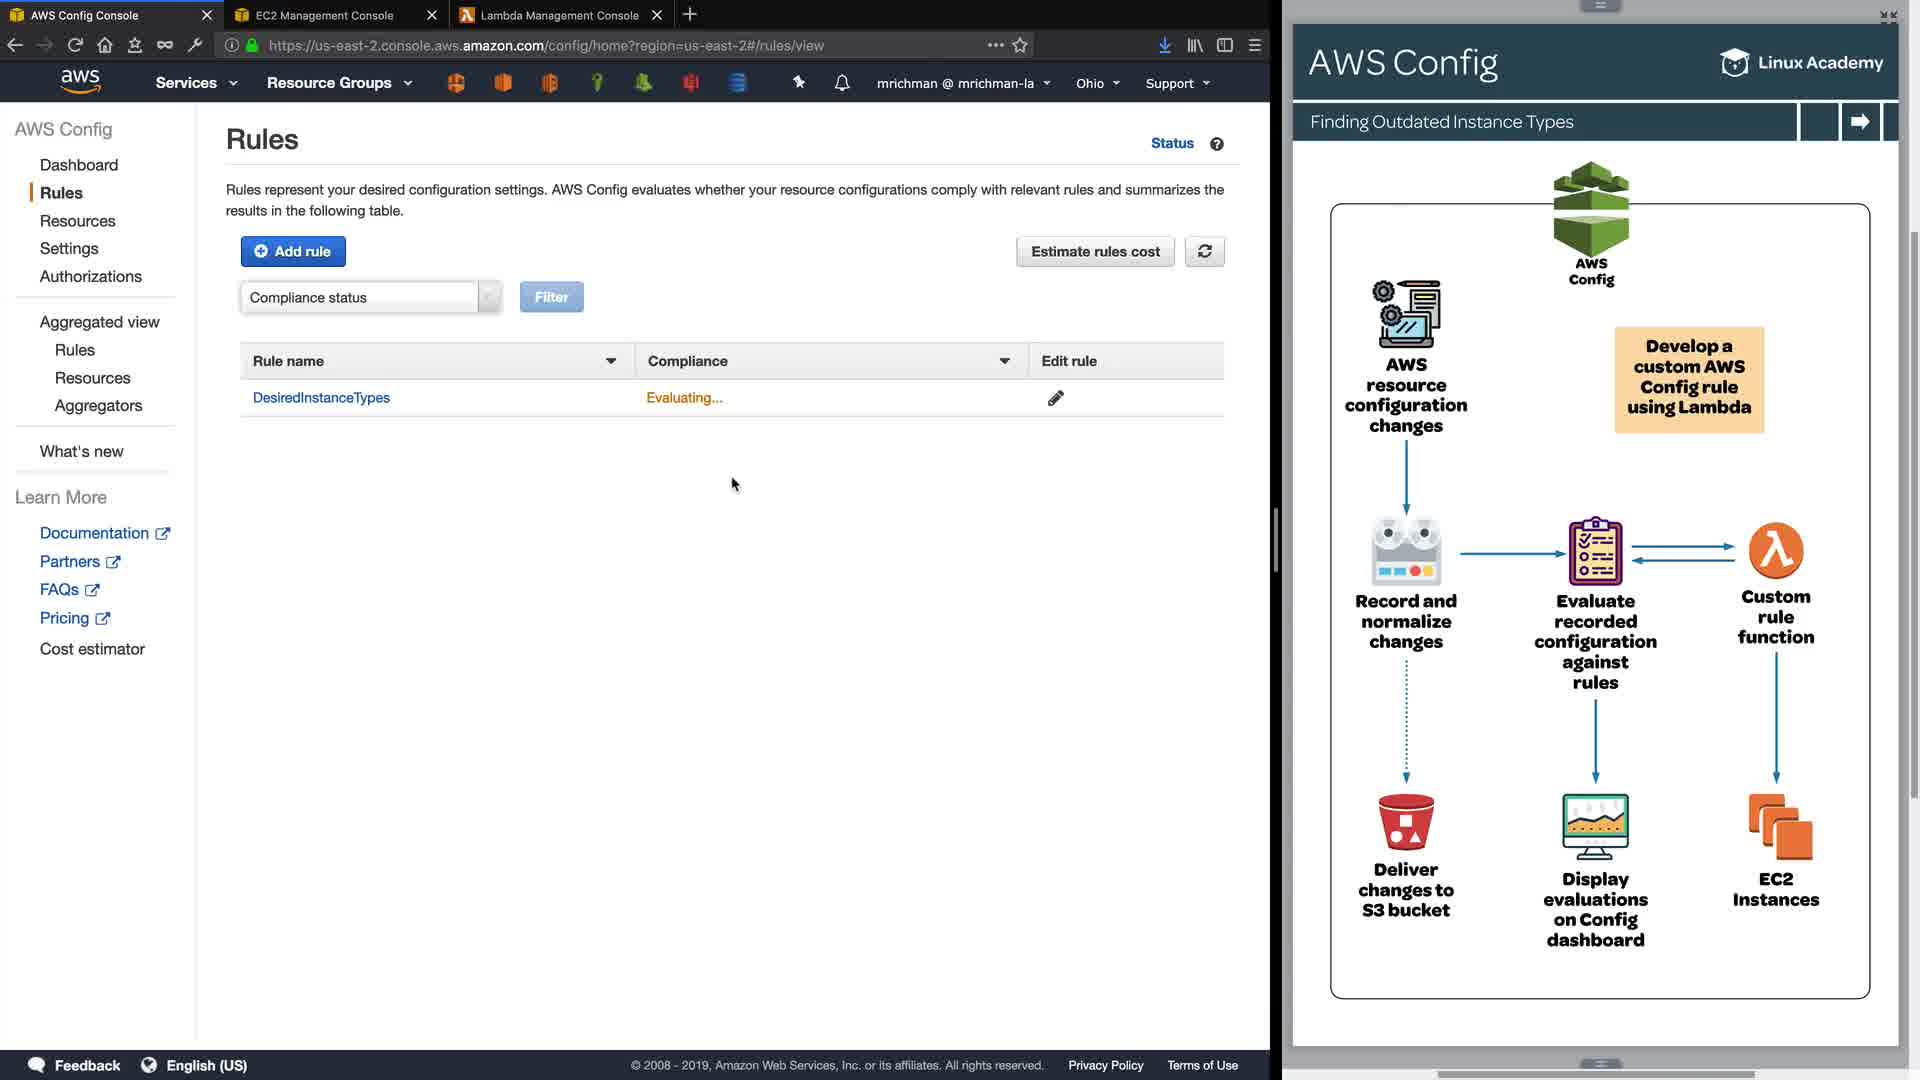The image size is (1920, 1080).
Task: Bookmark page with star icon
Action: pyautogui.click(x=1020, y=45)
